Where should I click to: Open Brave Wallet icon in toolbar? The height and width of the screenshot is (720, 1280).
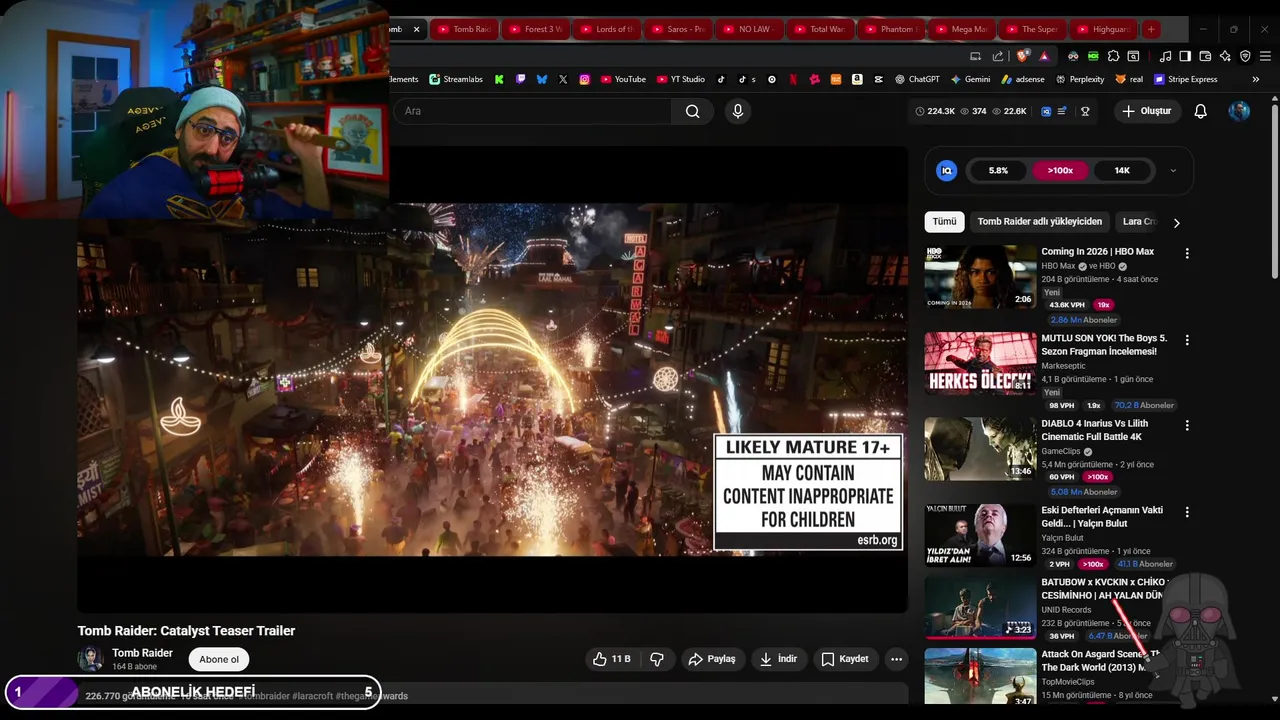[1205, 56]
